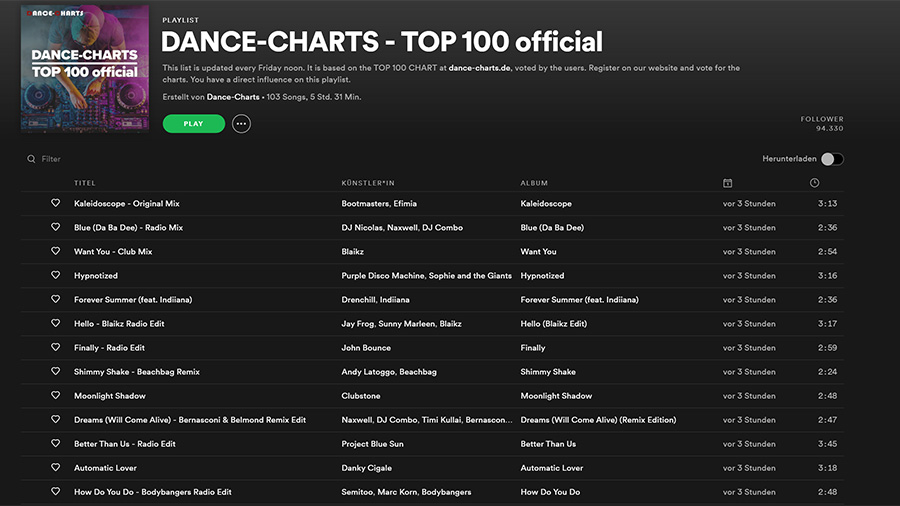Sort by duration clock icon
The width and height of the screenshot is (900, 506).
point(814,183)
